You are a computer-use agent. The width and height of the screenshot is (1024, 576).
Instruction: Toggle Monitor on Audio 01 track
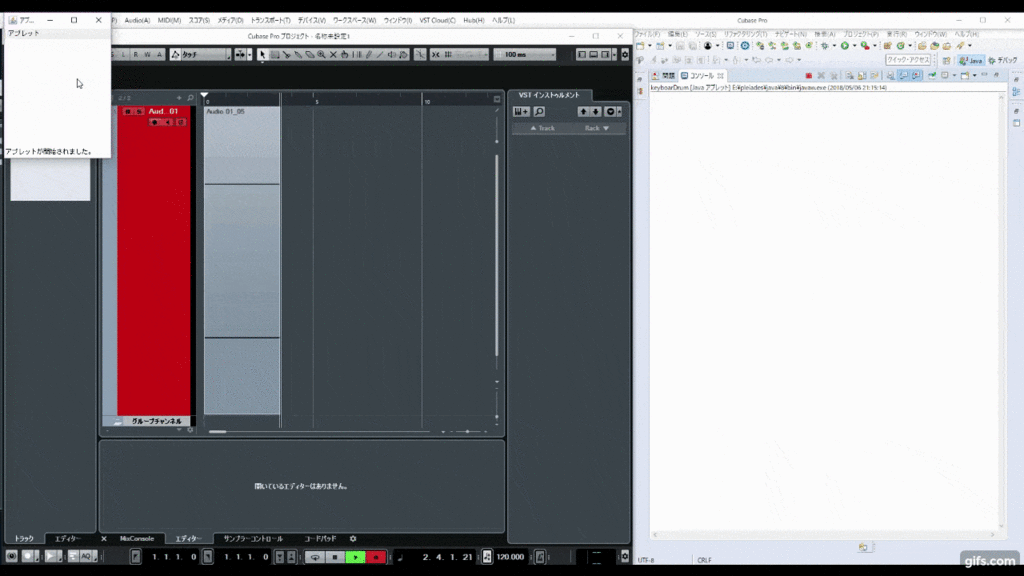(x=167, y=122)
